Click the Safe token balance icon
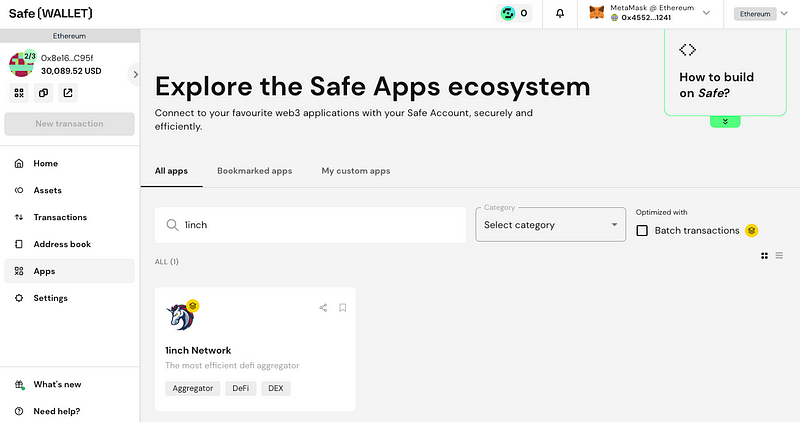 coord(508,13)
